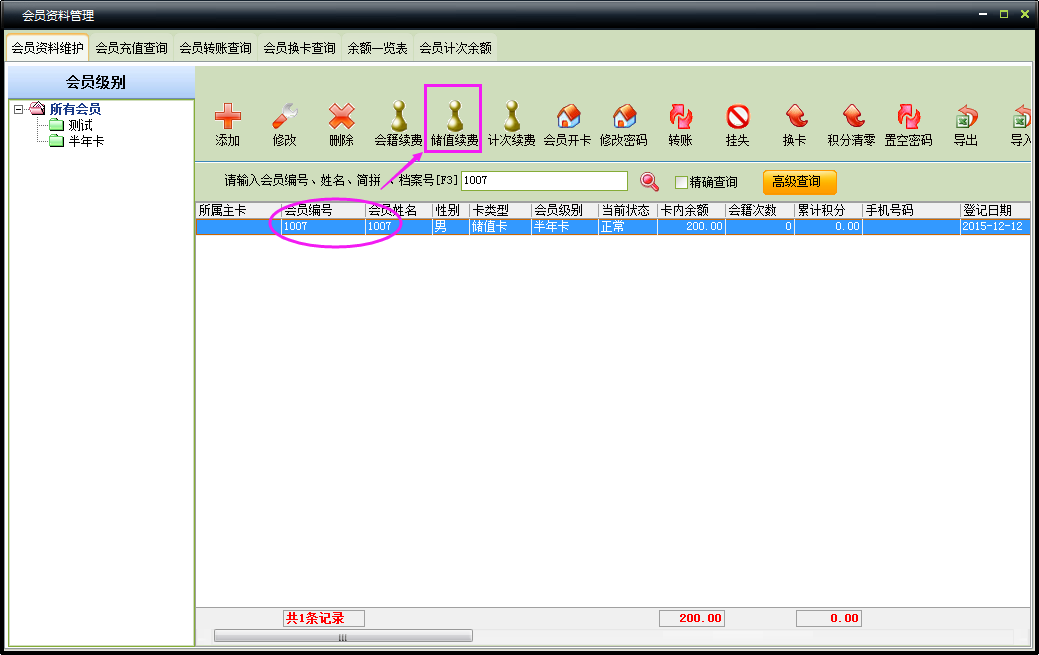The width and height of the screenshot is (1039, 655).
Task: Minimize the 会员资料管理 window
Action: pyautogui.click(x=983, y=14)
